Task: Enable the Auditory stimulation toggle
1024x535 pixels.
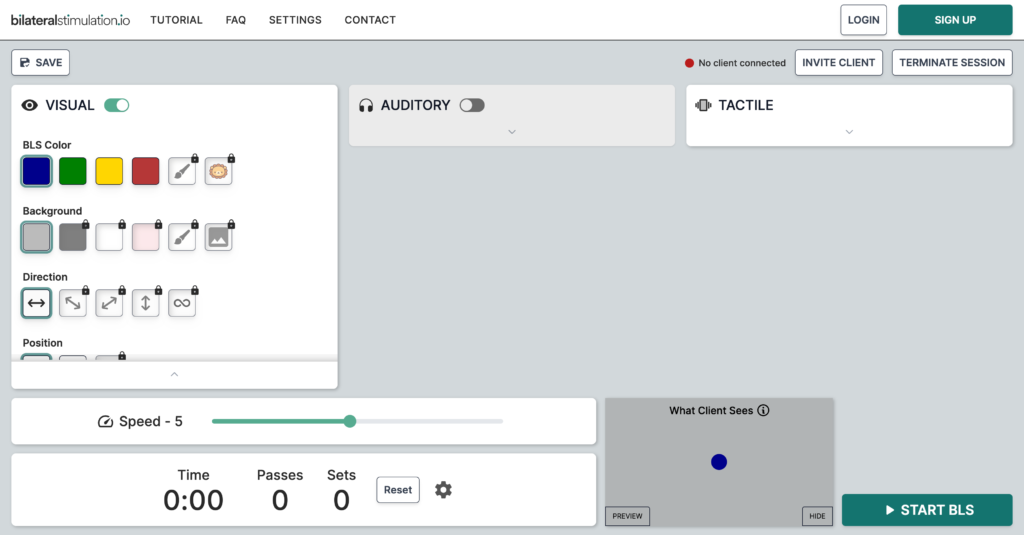Action: [x=471, y=105]
